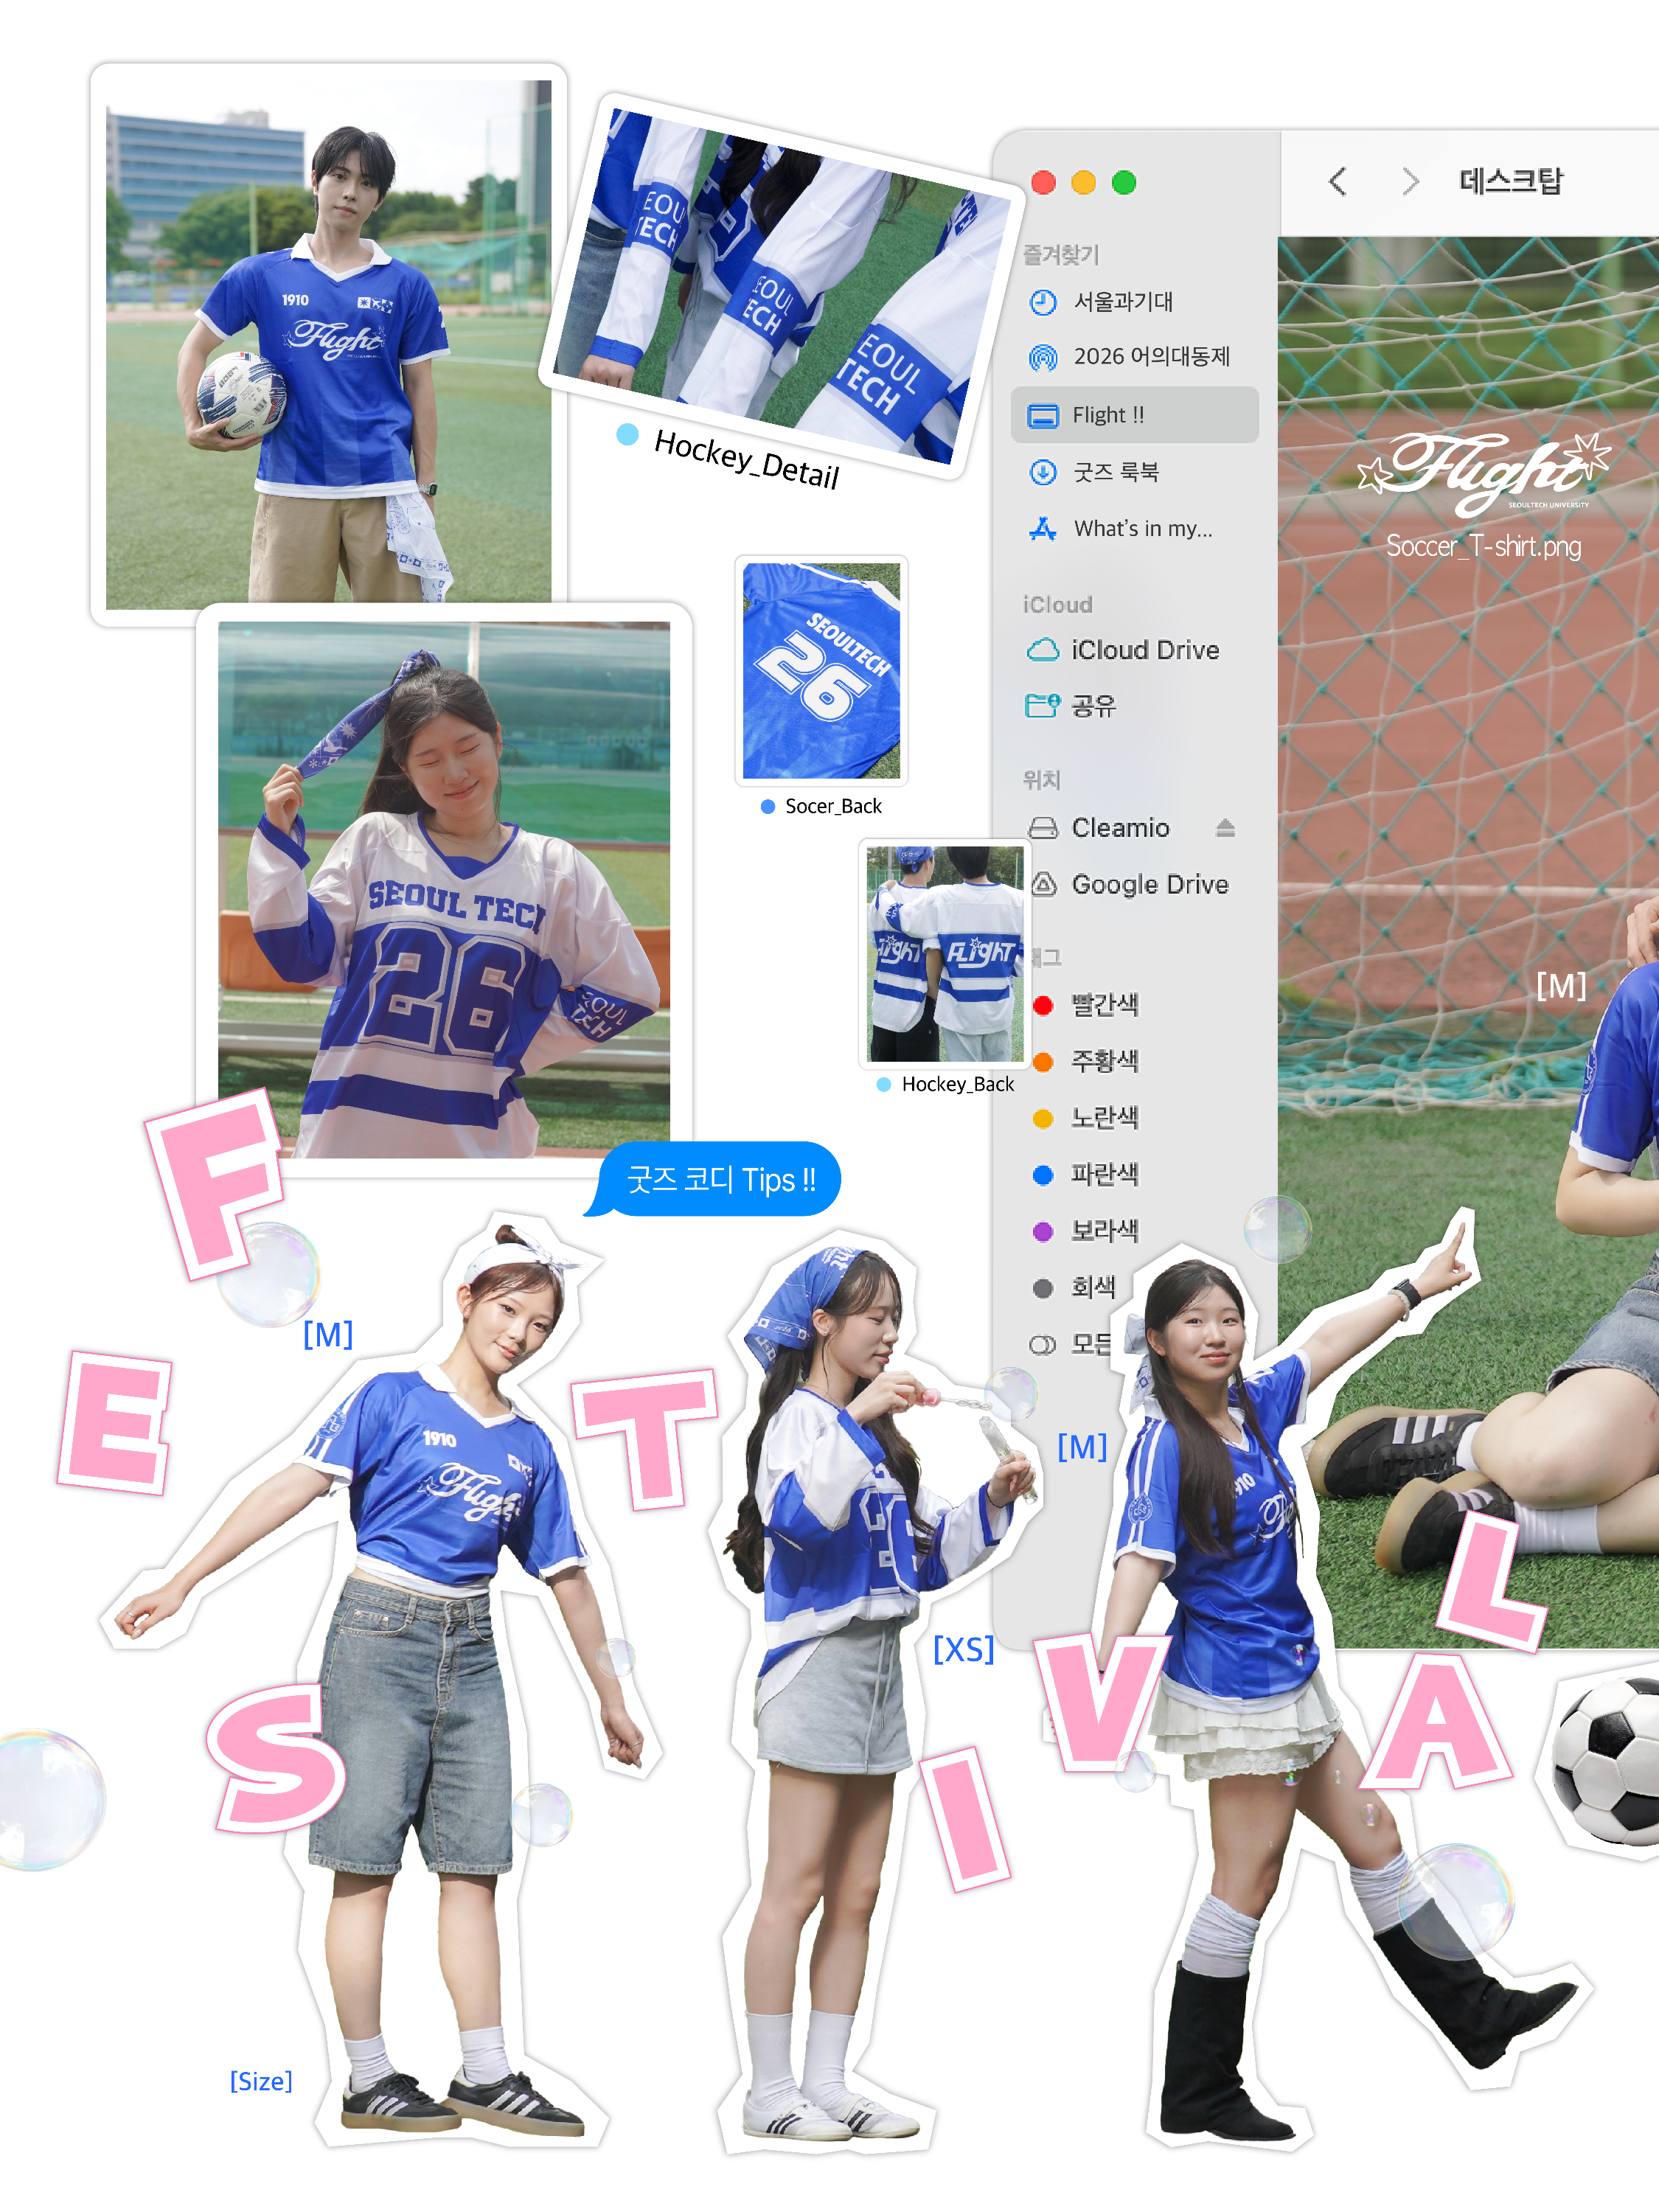Select the red 빨간색 tag dot
The height and width of the screenshot is (2212, 1659).
click(1043, 1005)
